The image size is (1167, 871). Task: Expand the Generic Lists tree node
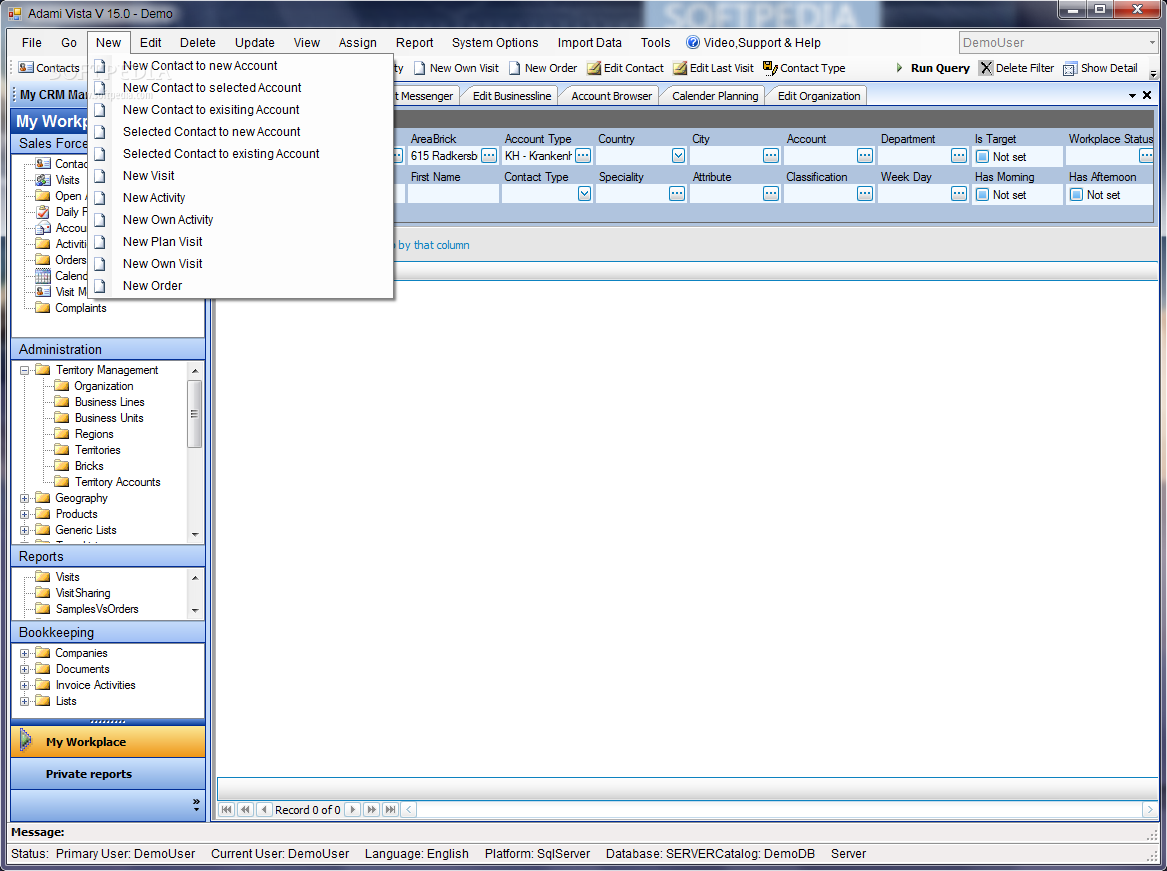click(x=25, y=530)
